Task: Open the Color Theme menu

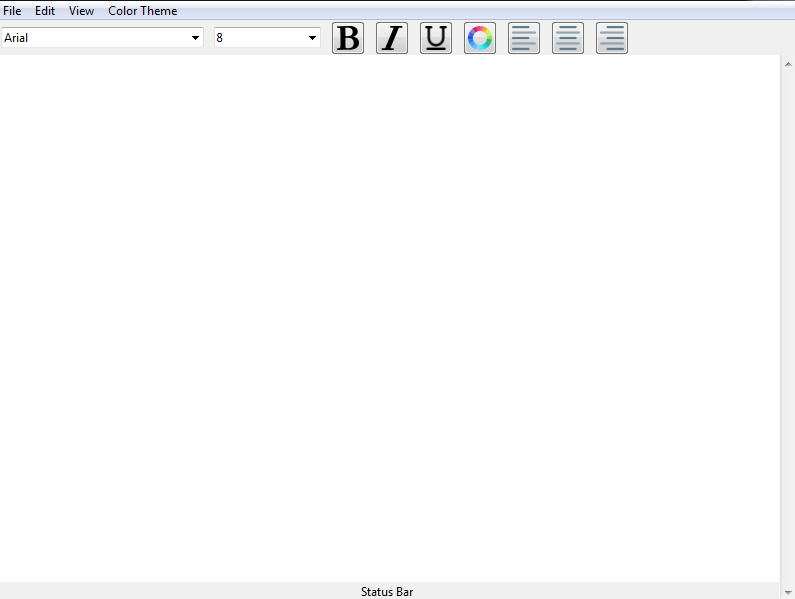Action: [143, 11]
